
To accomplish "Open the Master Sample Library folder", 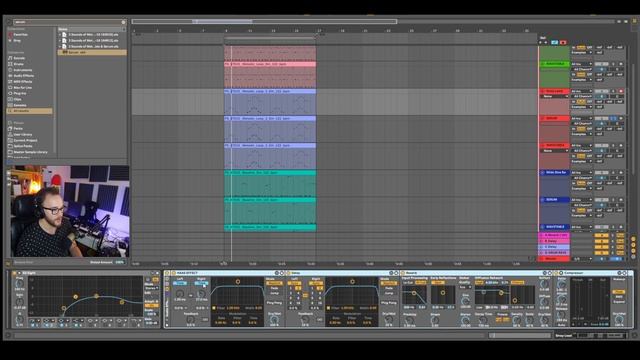I will pyautogui.click(x=30, y=152).
